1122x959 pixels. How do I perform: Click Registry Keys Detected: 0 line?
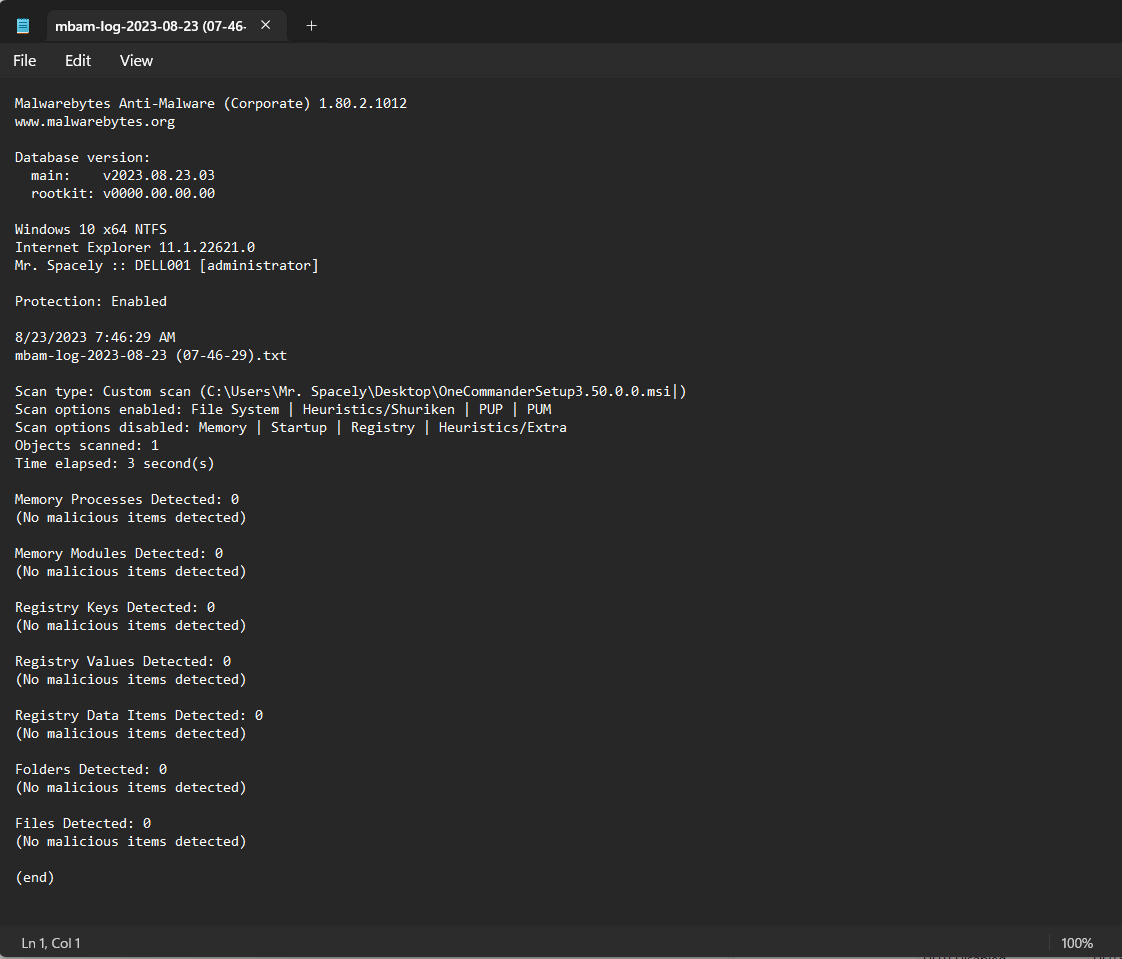(114, 608)
